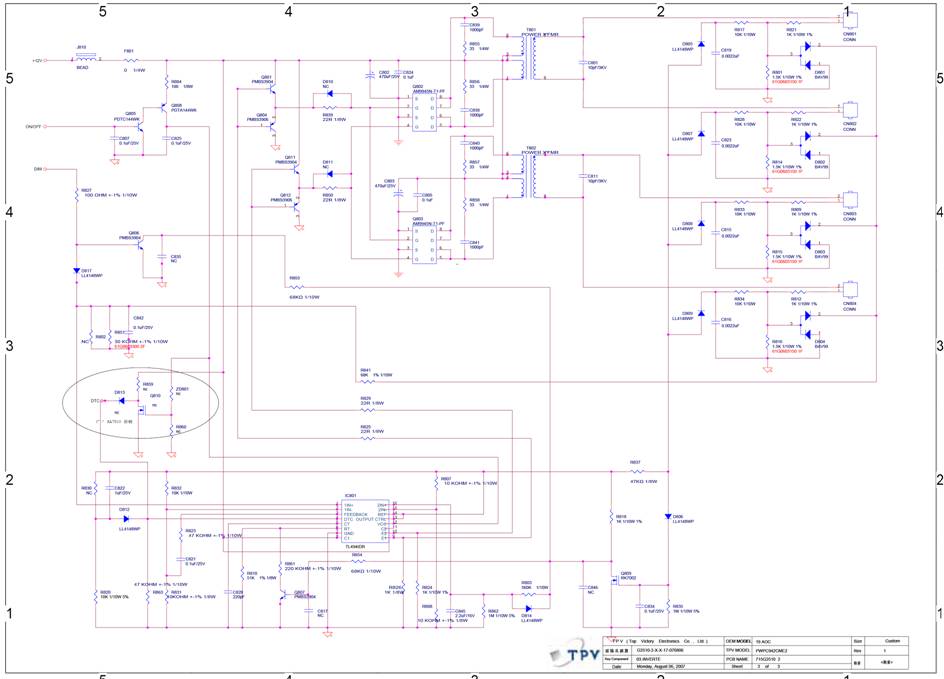944x679 pixels.
Task: Select resistor R826 22R 1/8W
Action: click(x=367, y=410)
